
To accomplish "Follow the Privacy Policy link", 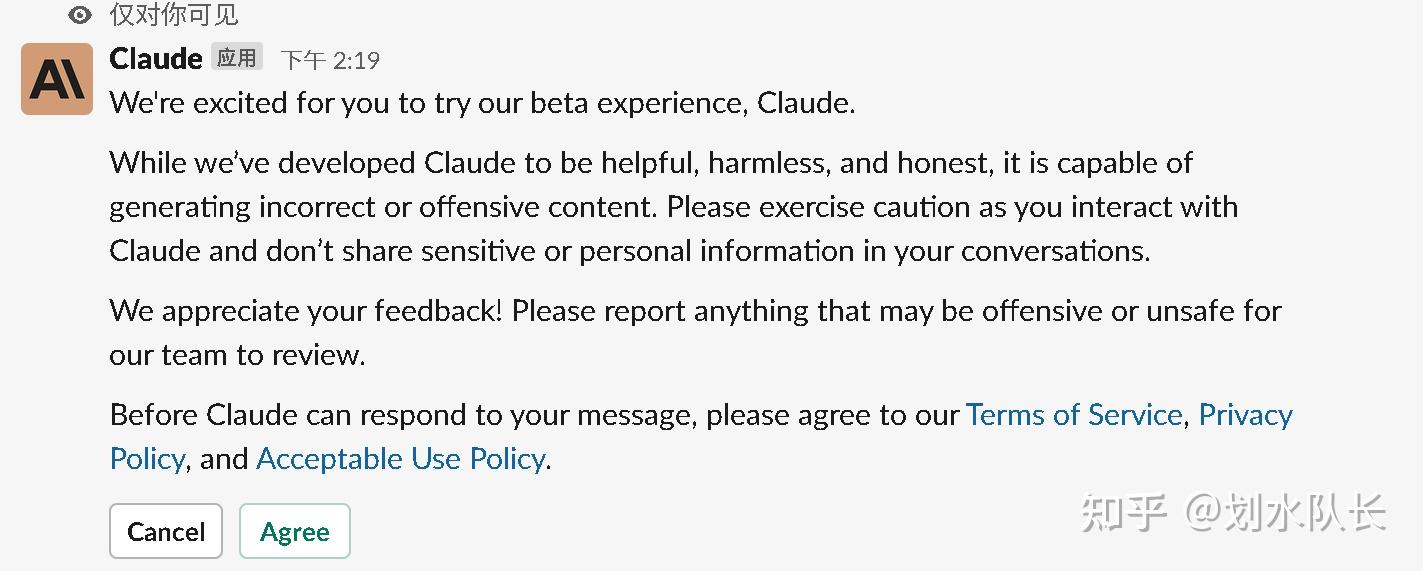I will [1245, 415].
